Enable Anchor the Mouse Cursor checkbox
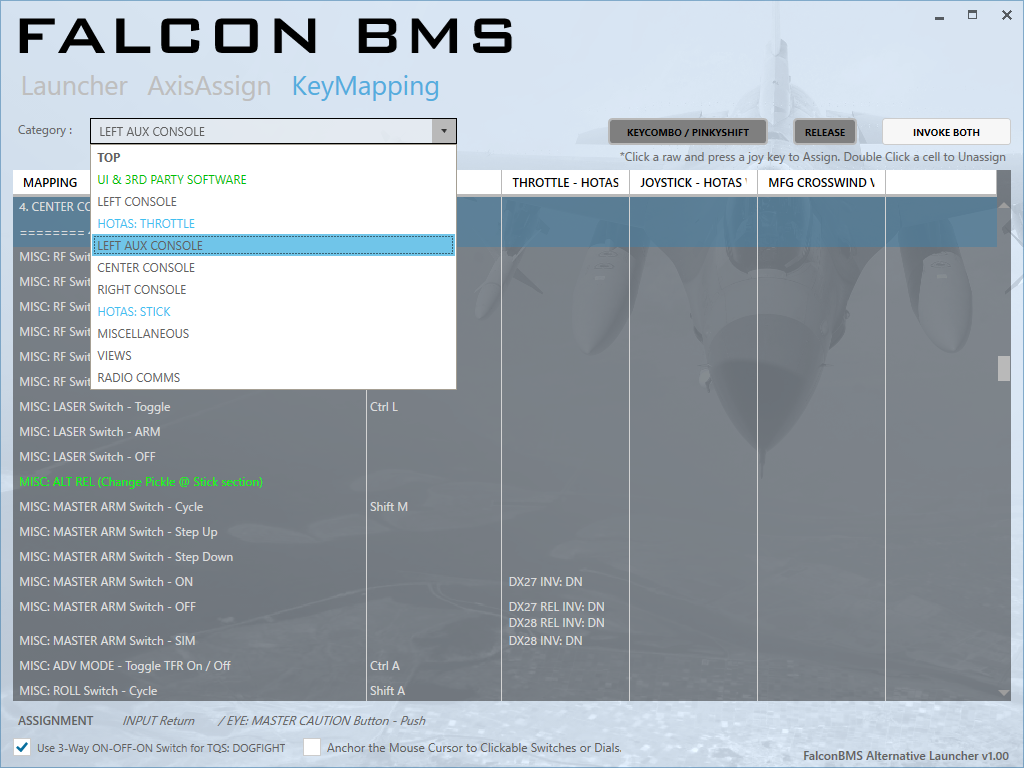 tap(312, 747)
